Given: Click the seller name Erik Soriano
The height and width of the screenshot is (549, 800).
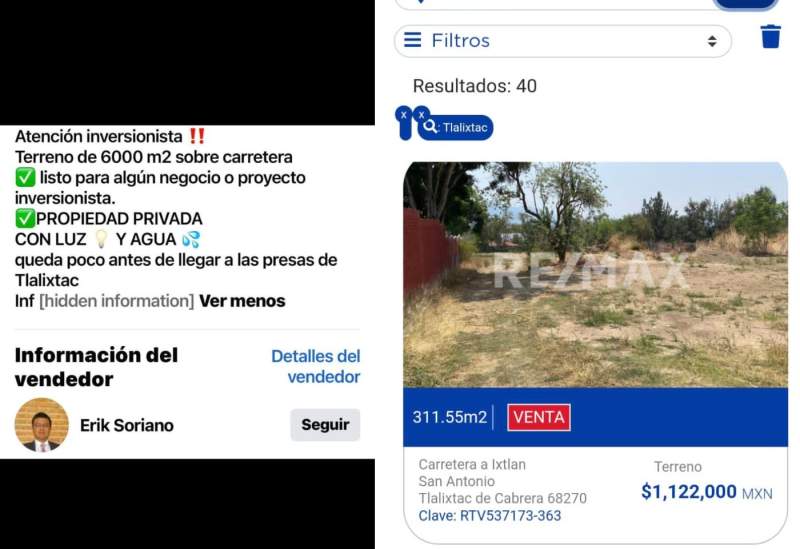Looking at the screenshot, I should coord(127,425).
